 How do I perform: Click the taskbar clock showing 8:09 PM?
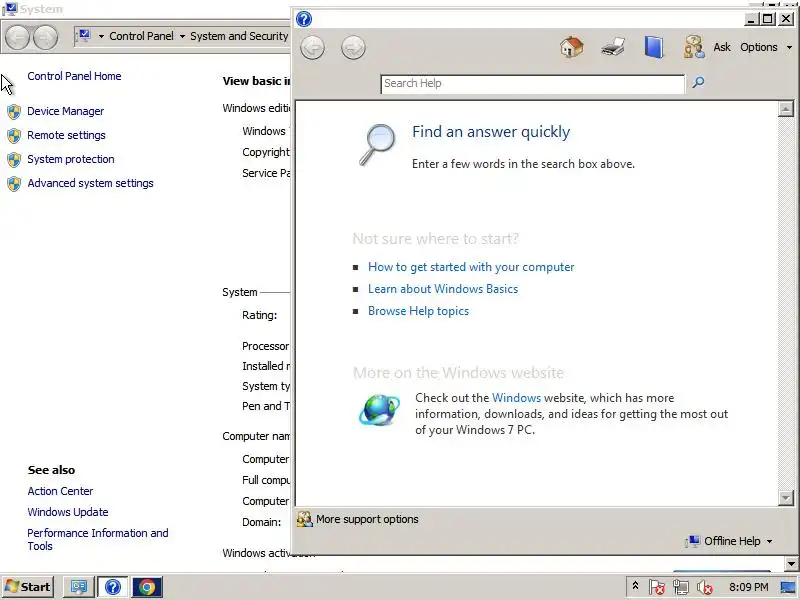click(x=748, y=587)
